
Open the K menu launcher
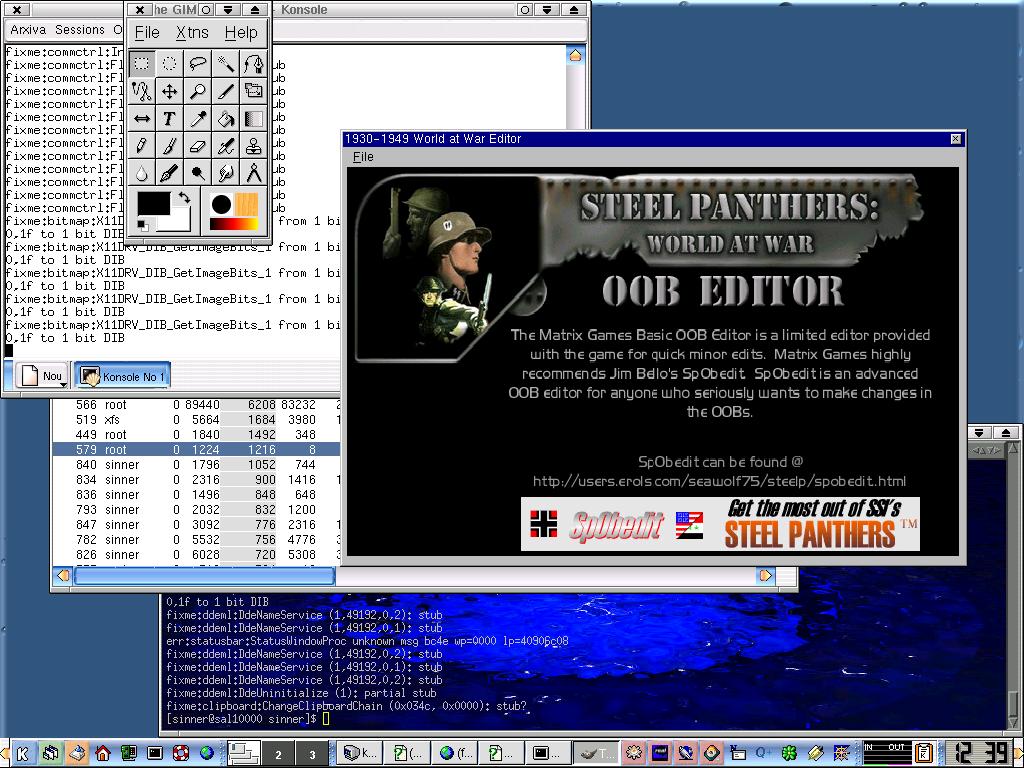pyautogui.click(x=22, y=754)
